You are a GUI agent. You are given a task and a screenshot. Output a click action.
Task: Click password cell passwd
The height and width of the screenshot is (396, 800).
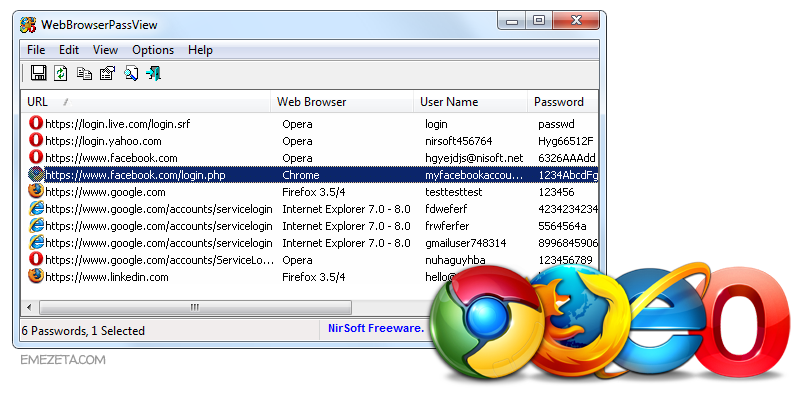pos(556,124)
